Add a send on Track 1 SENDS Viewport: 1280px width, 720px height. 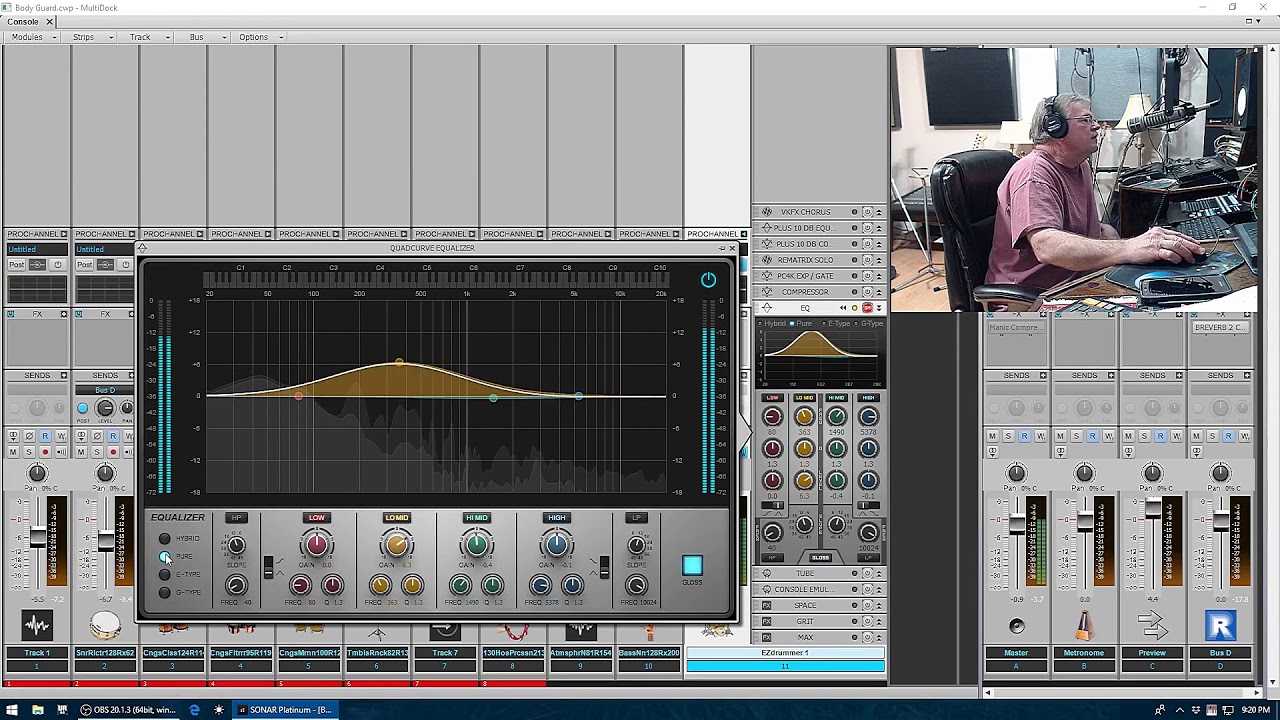coord(63,376)
